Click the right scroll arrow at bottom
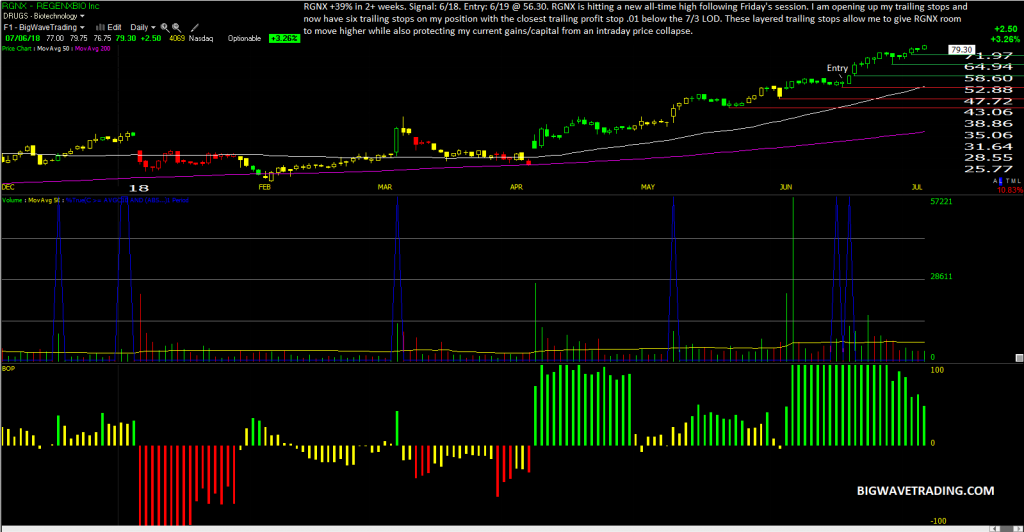This screenshot has height=532, width=1024. click(x=1016, y=528)
